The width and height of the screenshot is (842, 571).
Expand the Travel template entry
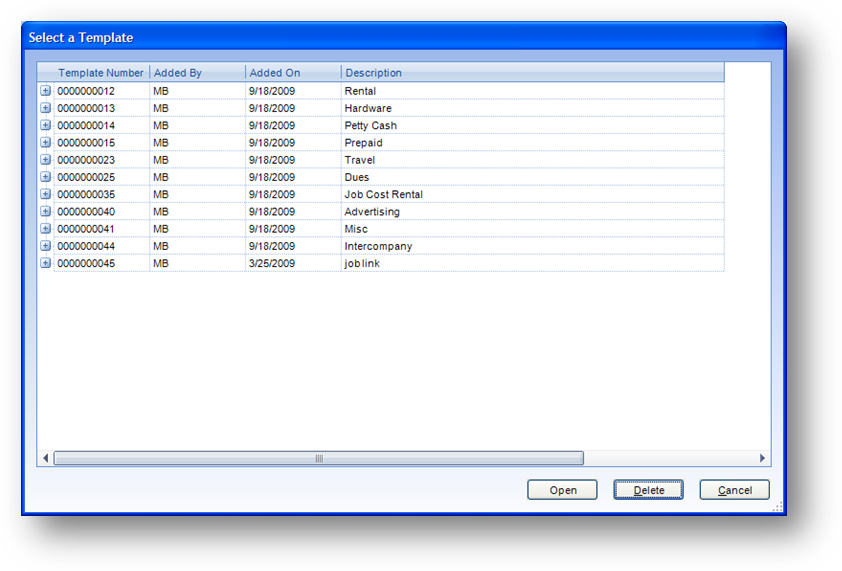pos(45,160)
